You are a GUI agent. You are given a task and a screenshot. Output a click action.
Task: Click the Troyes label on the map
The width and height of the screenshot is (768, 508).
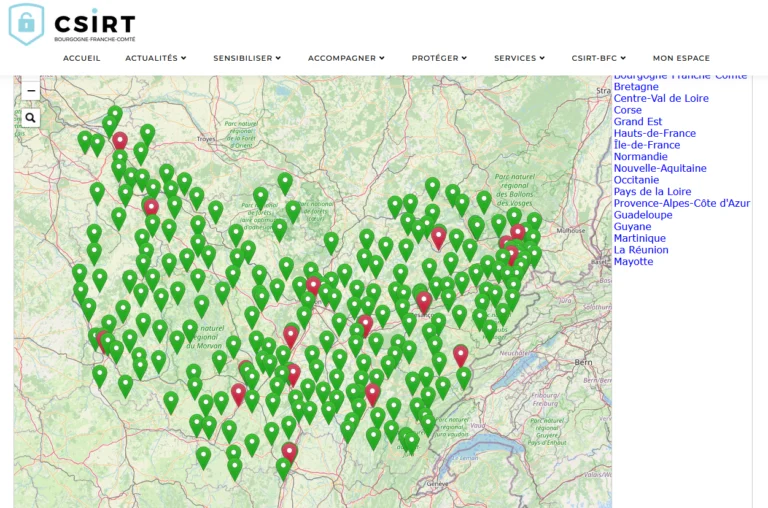tap(206, 139)
